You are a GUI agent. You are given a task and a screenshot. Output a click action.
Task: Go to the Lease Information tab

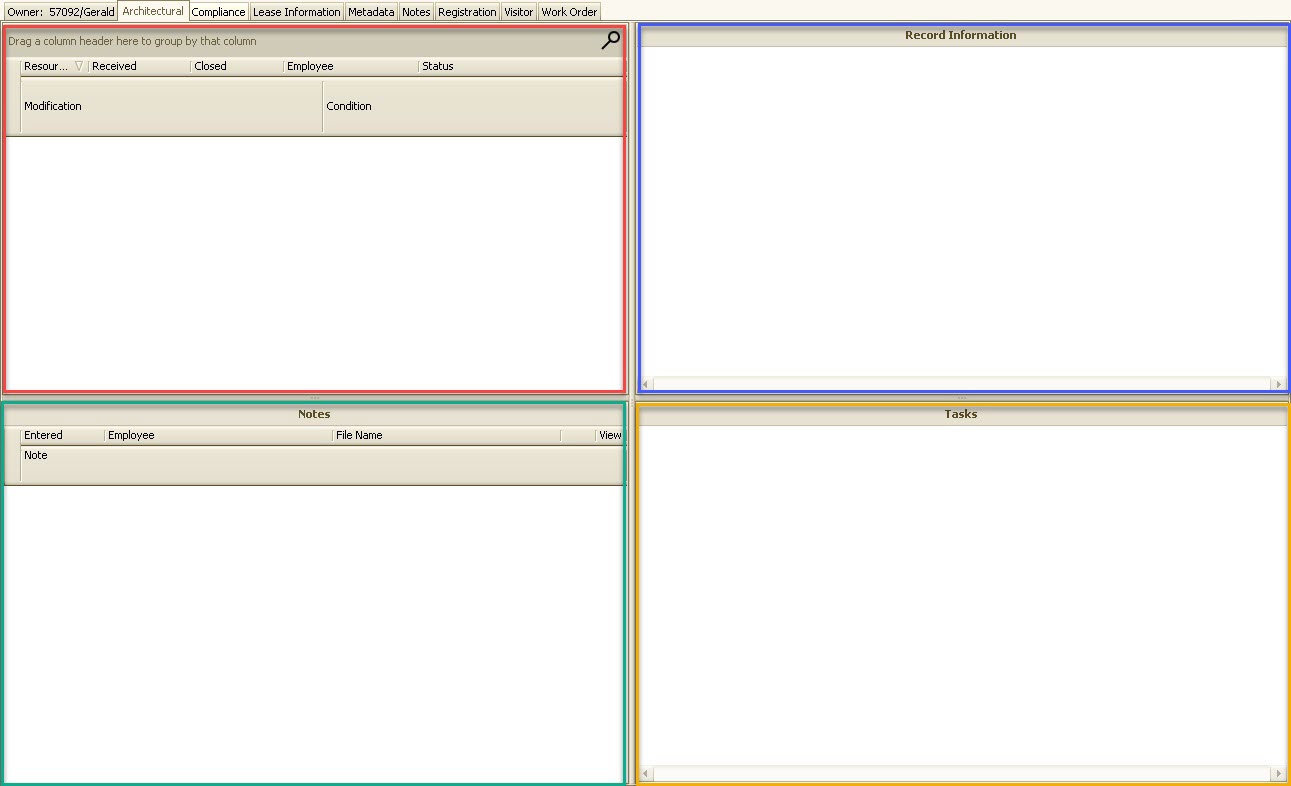[x=296, y=12]
